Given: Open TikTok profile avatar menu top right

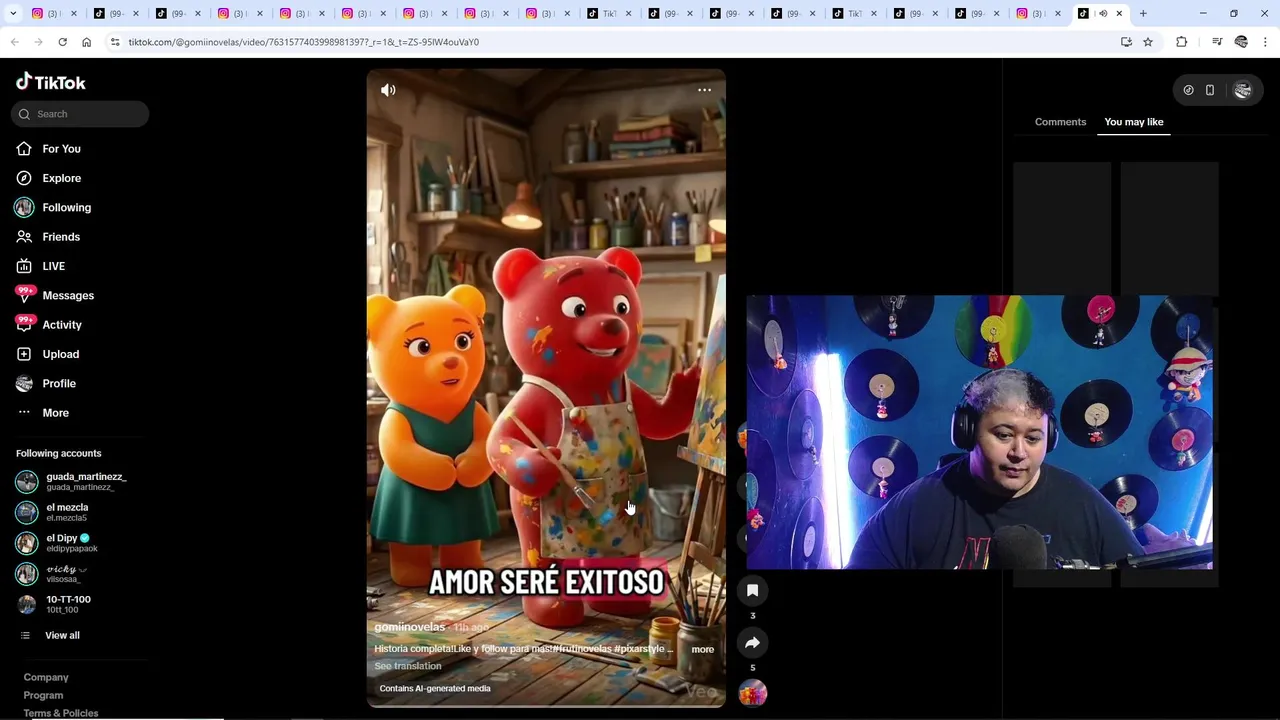Looking at the screenshot, I should tap(1243, 90).
